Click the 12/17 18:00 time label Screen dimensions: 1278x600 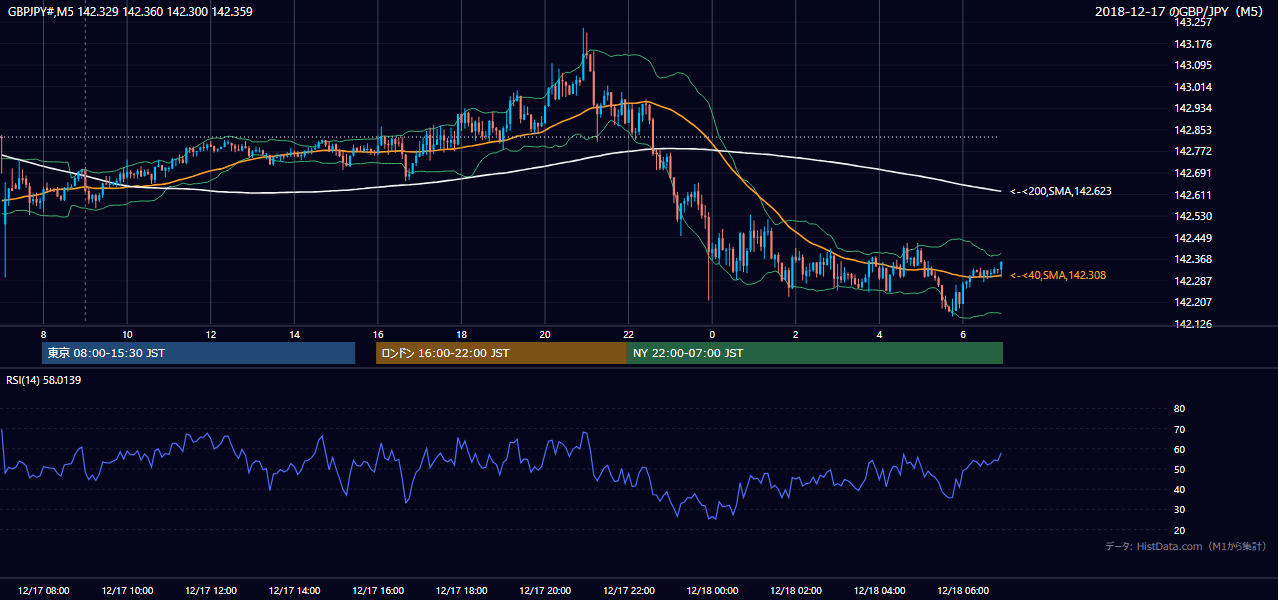click(461, 591)
